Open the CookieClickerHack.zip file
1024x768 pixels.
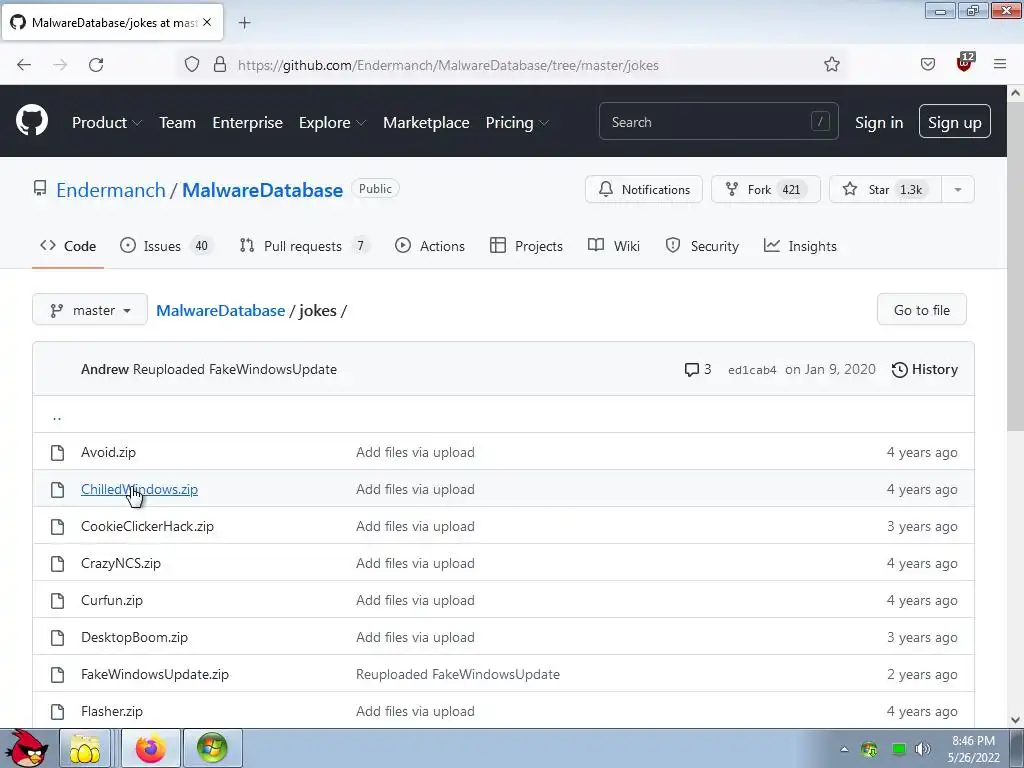tap(147, 526)
